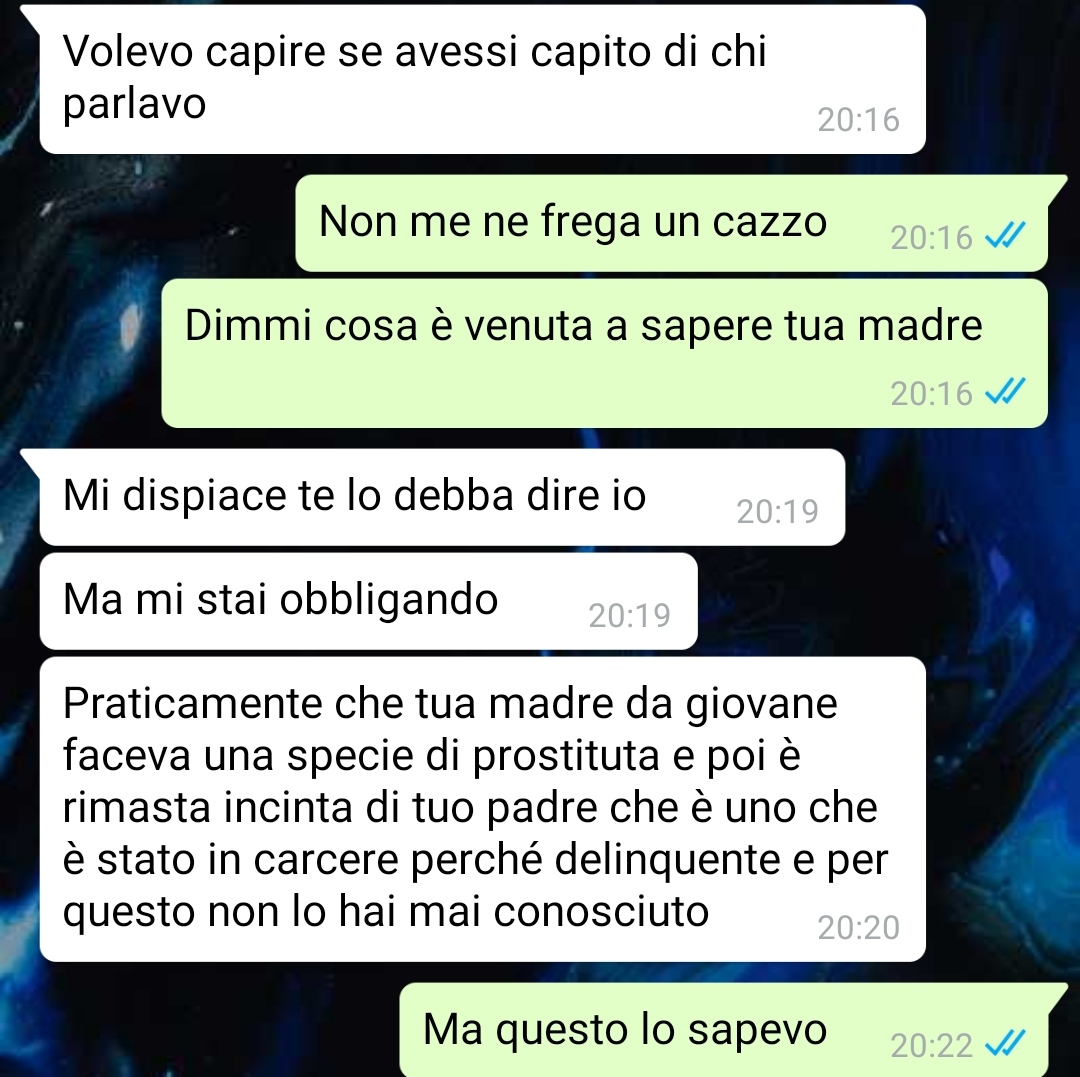Click the 20:20 timestamp on the long message

pos(858,928)
